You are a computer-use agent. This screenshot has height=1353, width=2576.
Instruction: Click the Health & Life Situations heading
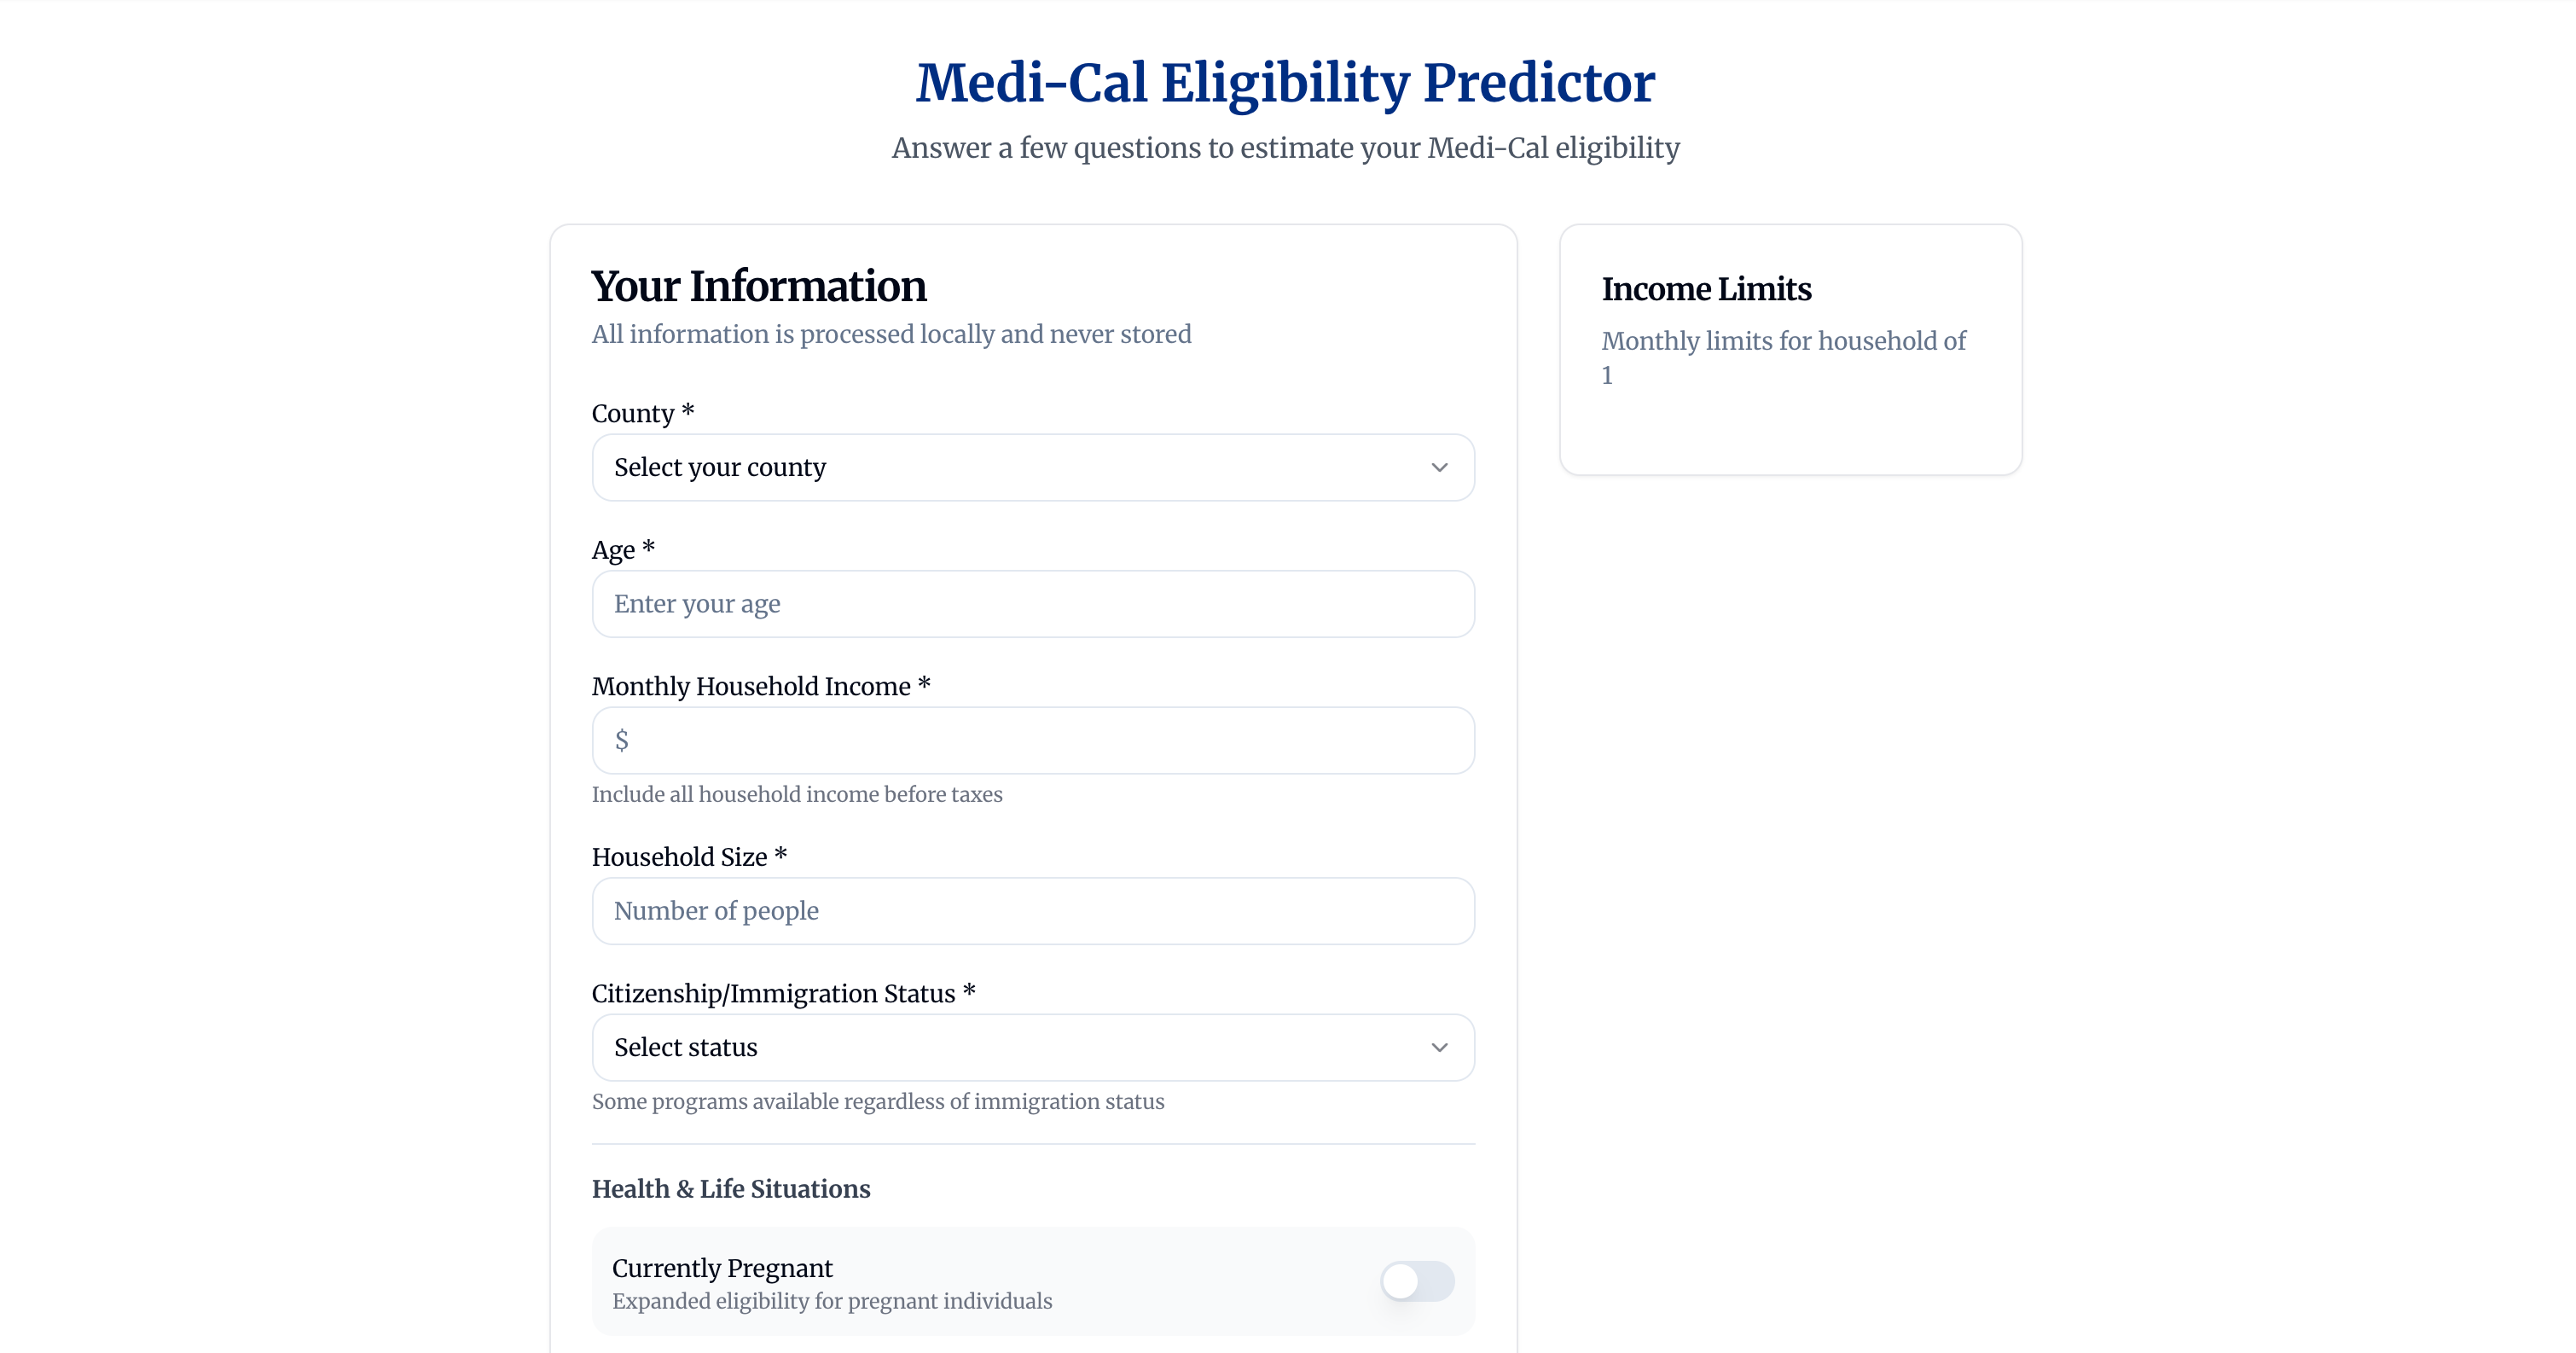[731, 1189]
